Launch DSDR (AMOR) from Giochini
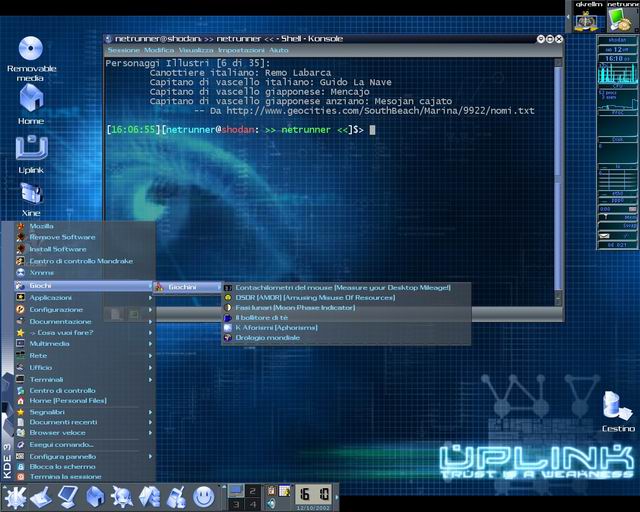 click(346, 298)
